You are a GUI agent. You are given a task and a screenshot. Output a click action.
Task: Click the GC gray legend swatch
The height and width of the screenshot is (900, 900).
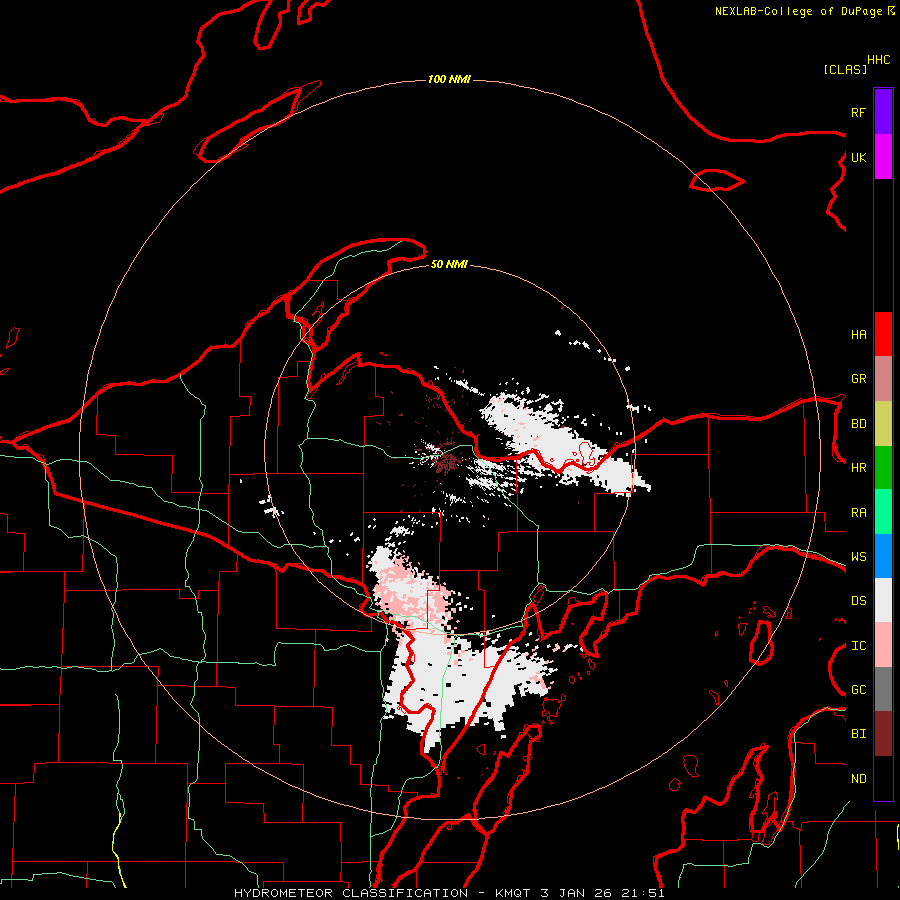883,689
